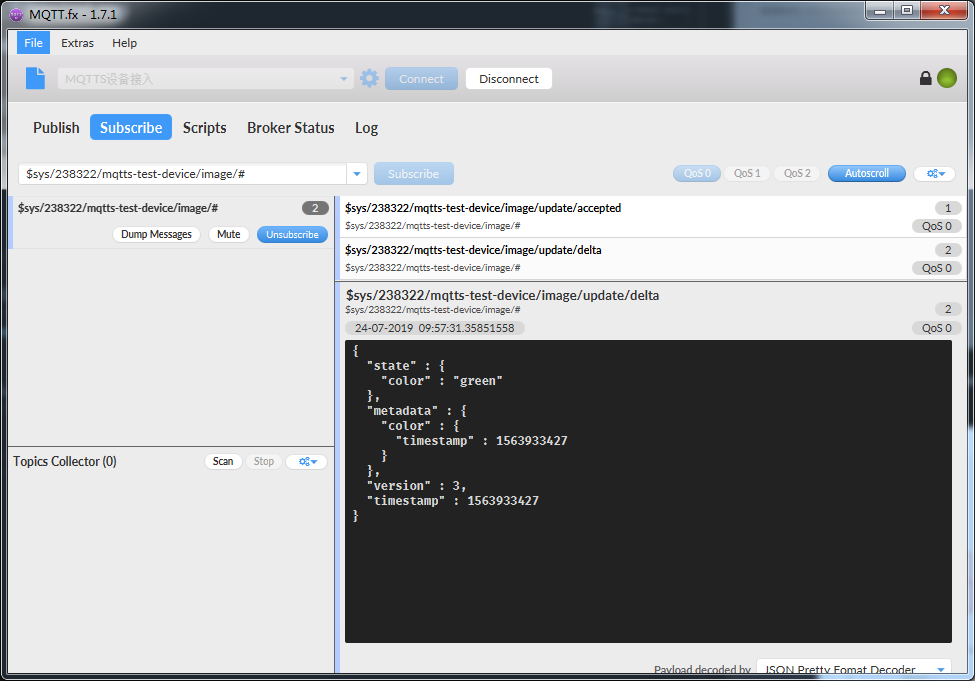This screenshot has width=975, height=681.
Task: Click the detail heading update/delta topic
Action: pos(502,295)
